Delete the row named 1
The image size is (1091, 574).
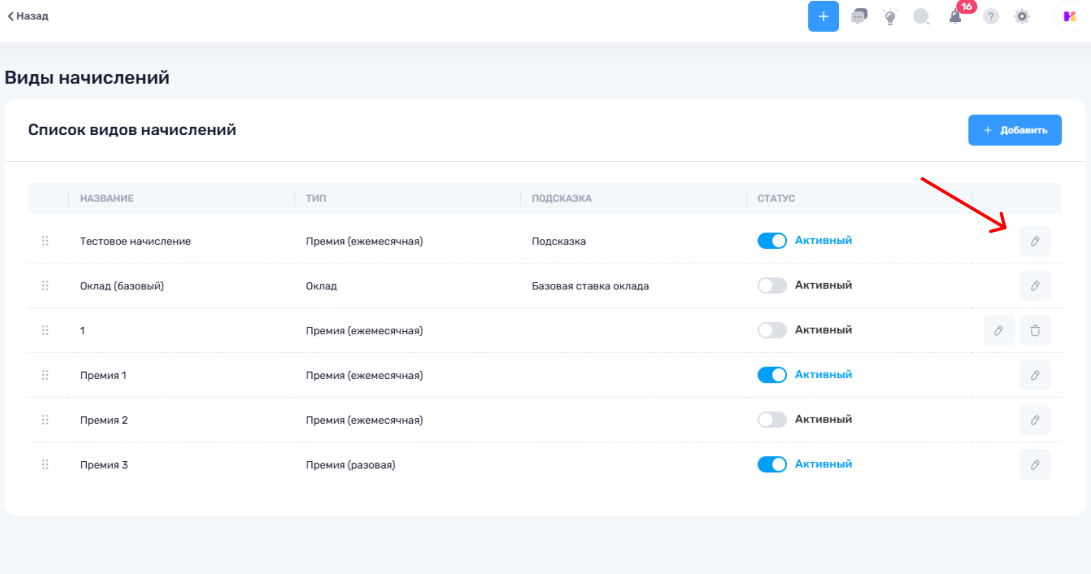click(x=1034, y=330)
